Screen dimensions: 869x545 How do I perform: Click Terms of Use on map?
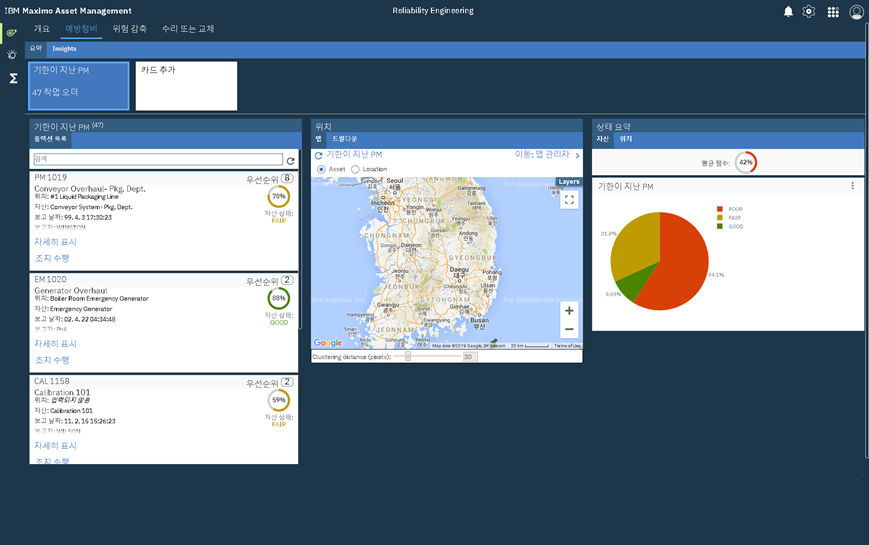pos(568,346)
